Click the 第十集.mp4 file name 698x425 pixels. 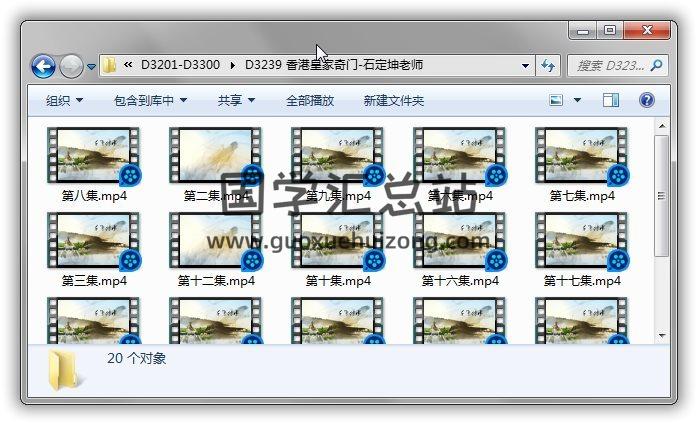[338, 281]
